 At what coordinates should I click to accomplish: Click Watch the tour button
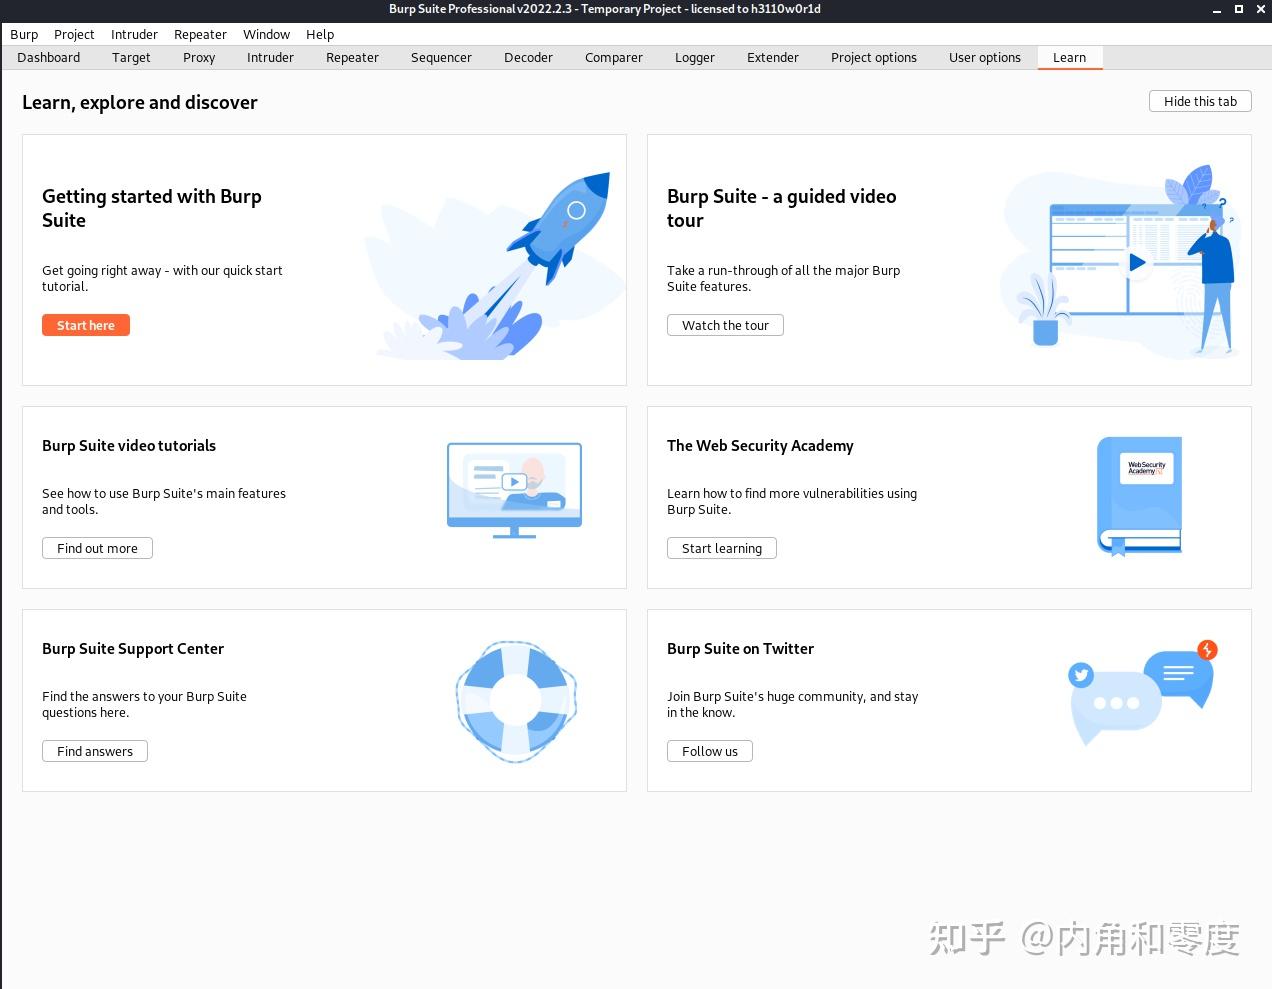coord(725,325)
